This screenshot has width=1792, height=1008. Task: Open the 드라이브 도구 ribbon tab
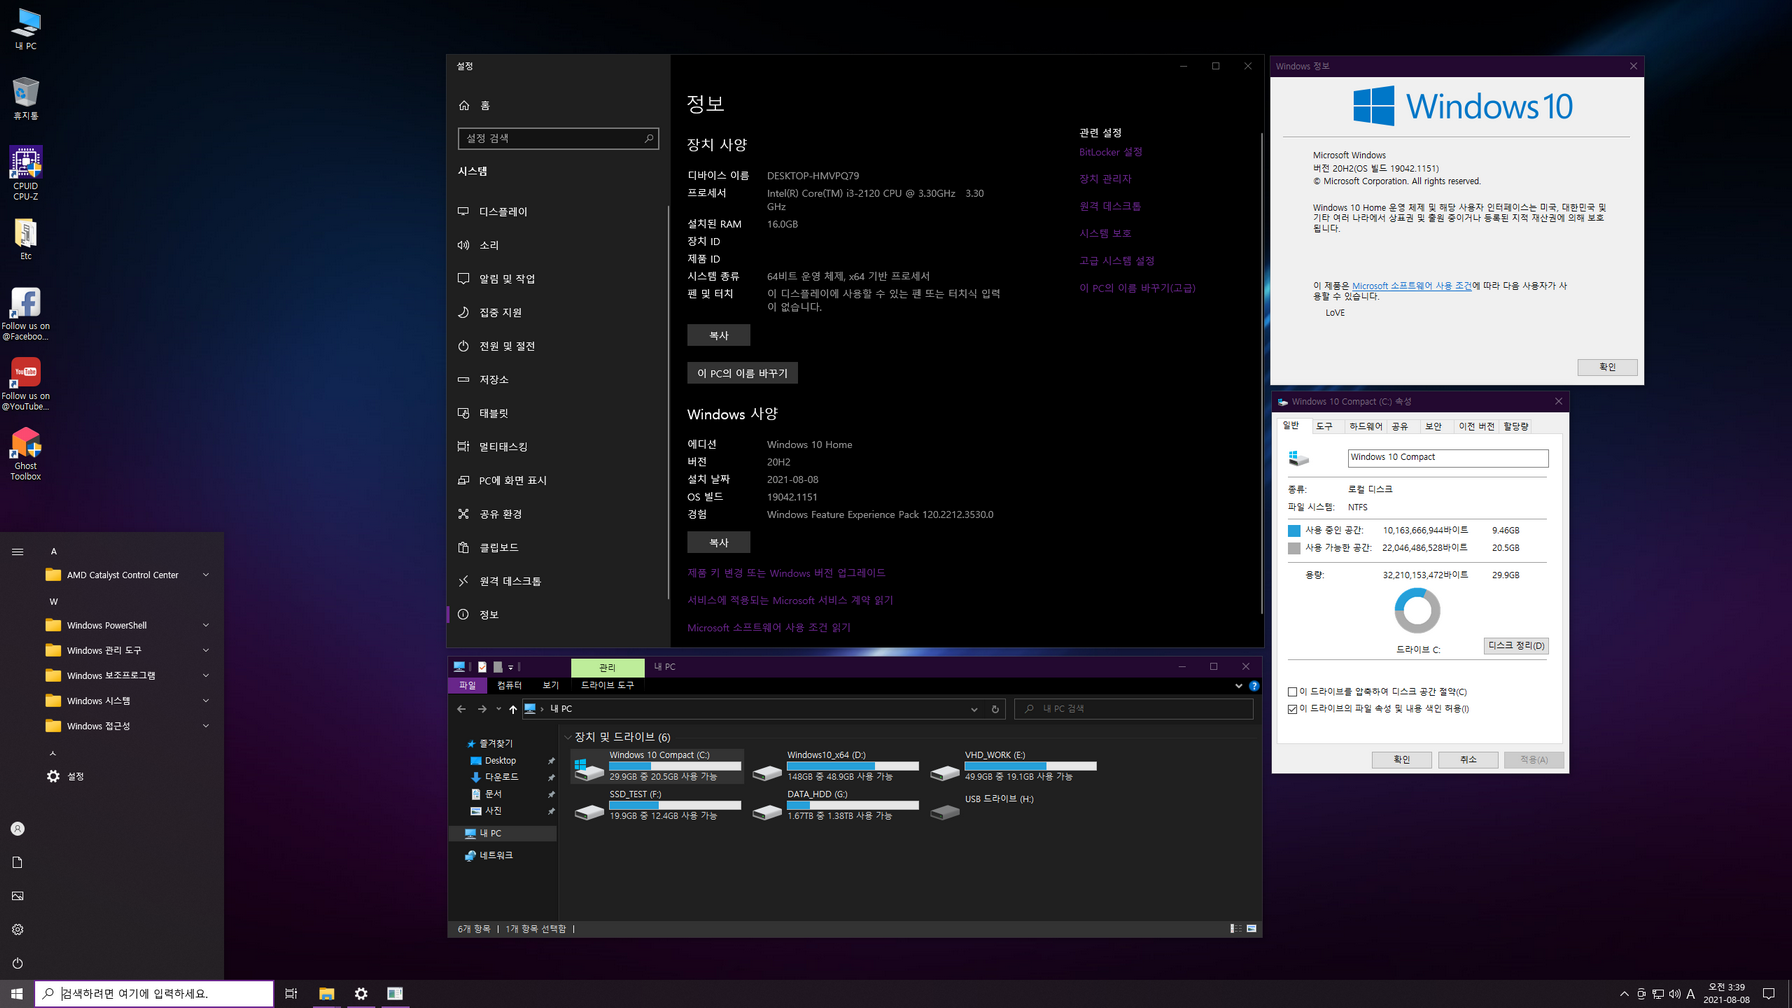607,685
